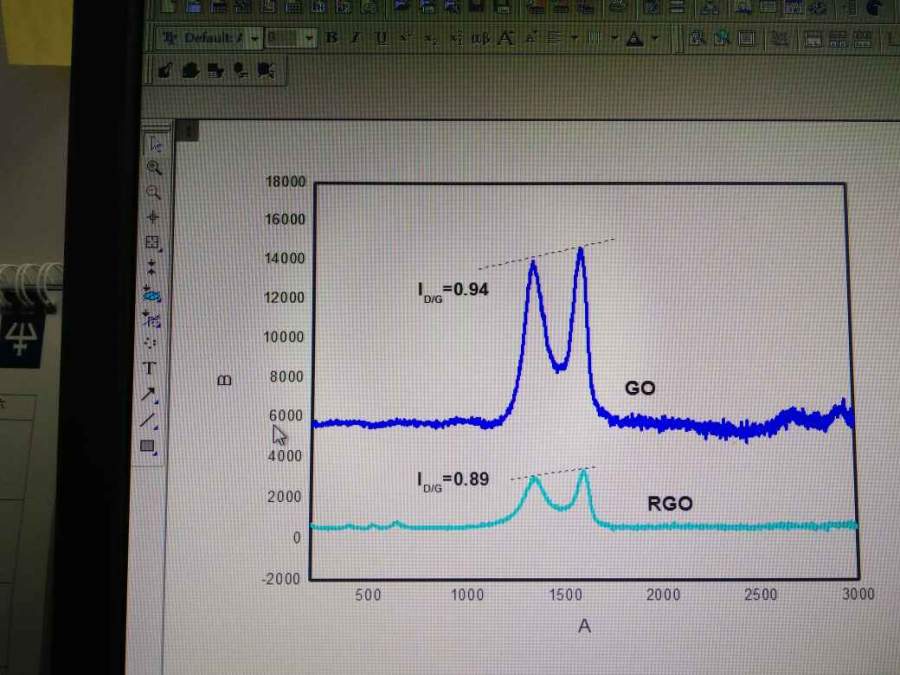
Task: Toggle Italic text formatting
Action: (x=356, y=38)
